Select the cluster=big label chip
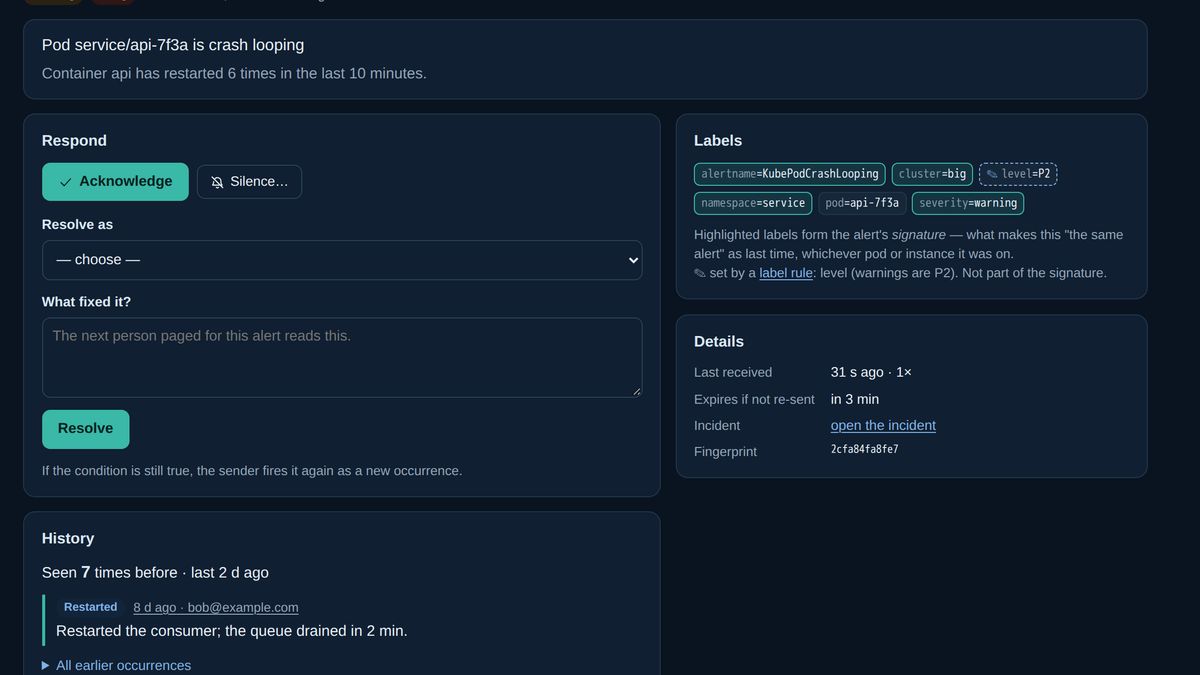Image resolution: width=1200 pixels, height=675 pixels. click(x=933, y=174)
